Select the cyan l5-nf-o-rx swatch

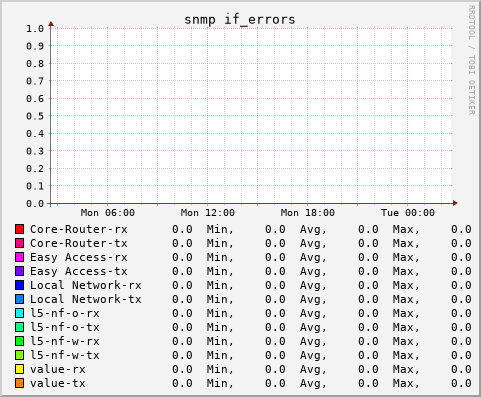20,313
